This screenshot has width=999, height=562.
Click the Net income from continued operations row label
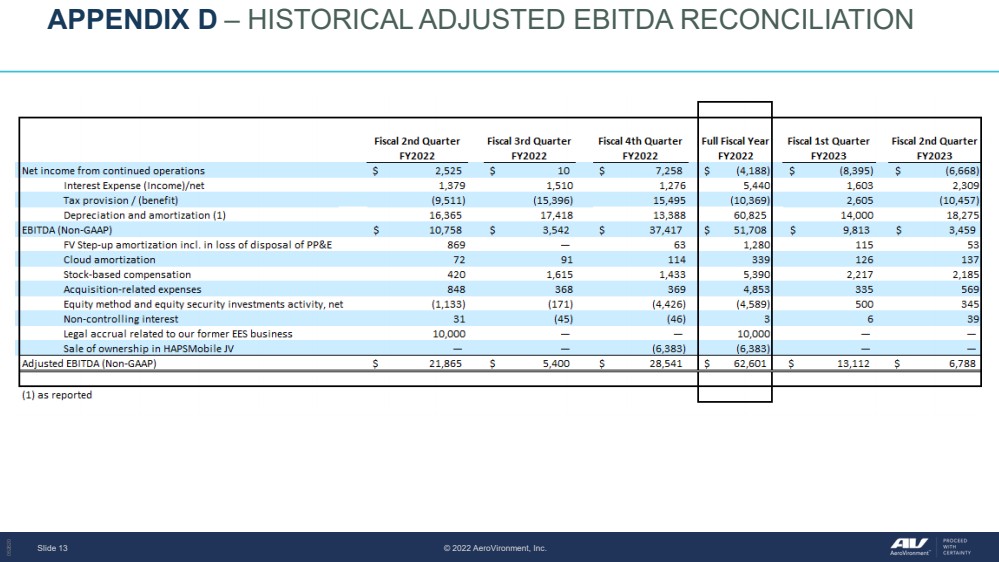113,171
